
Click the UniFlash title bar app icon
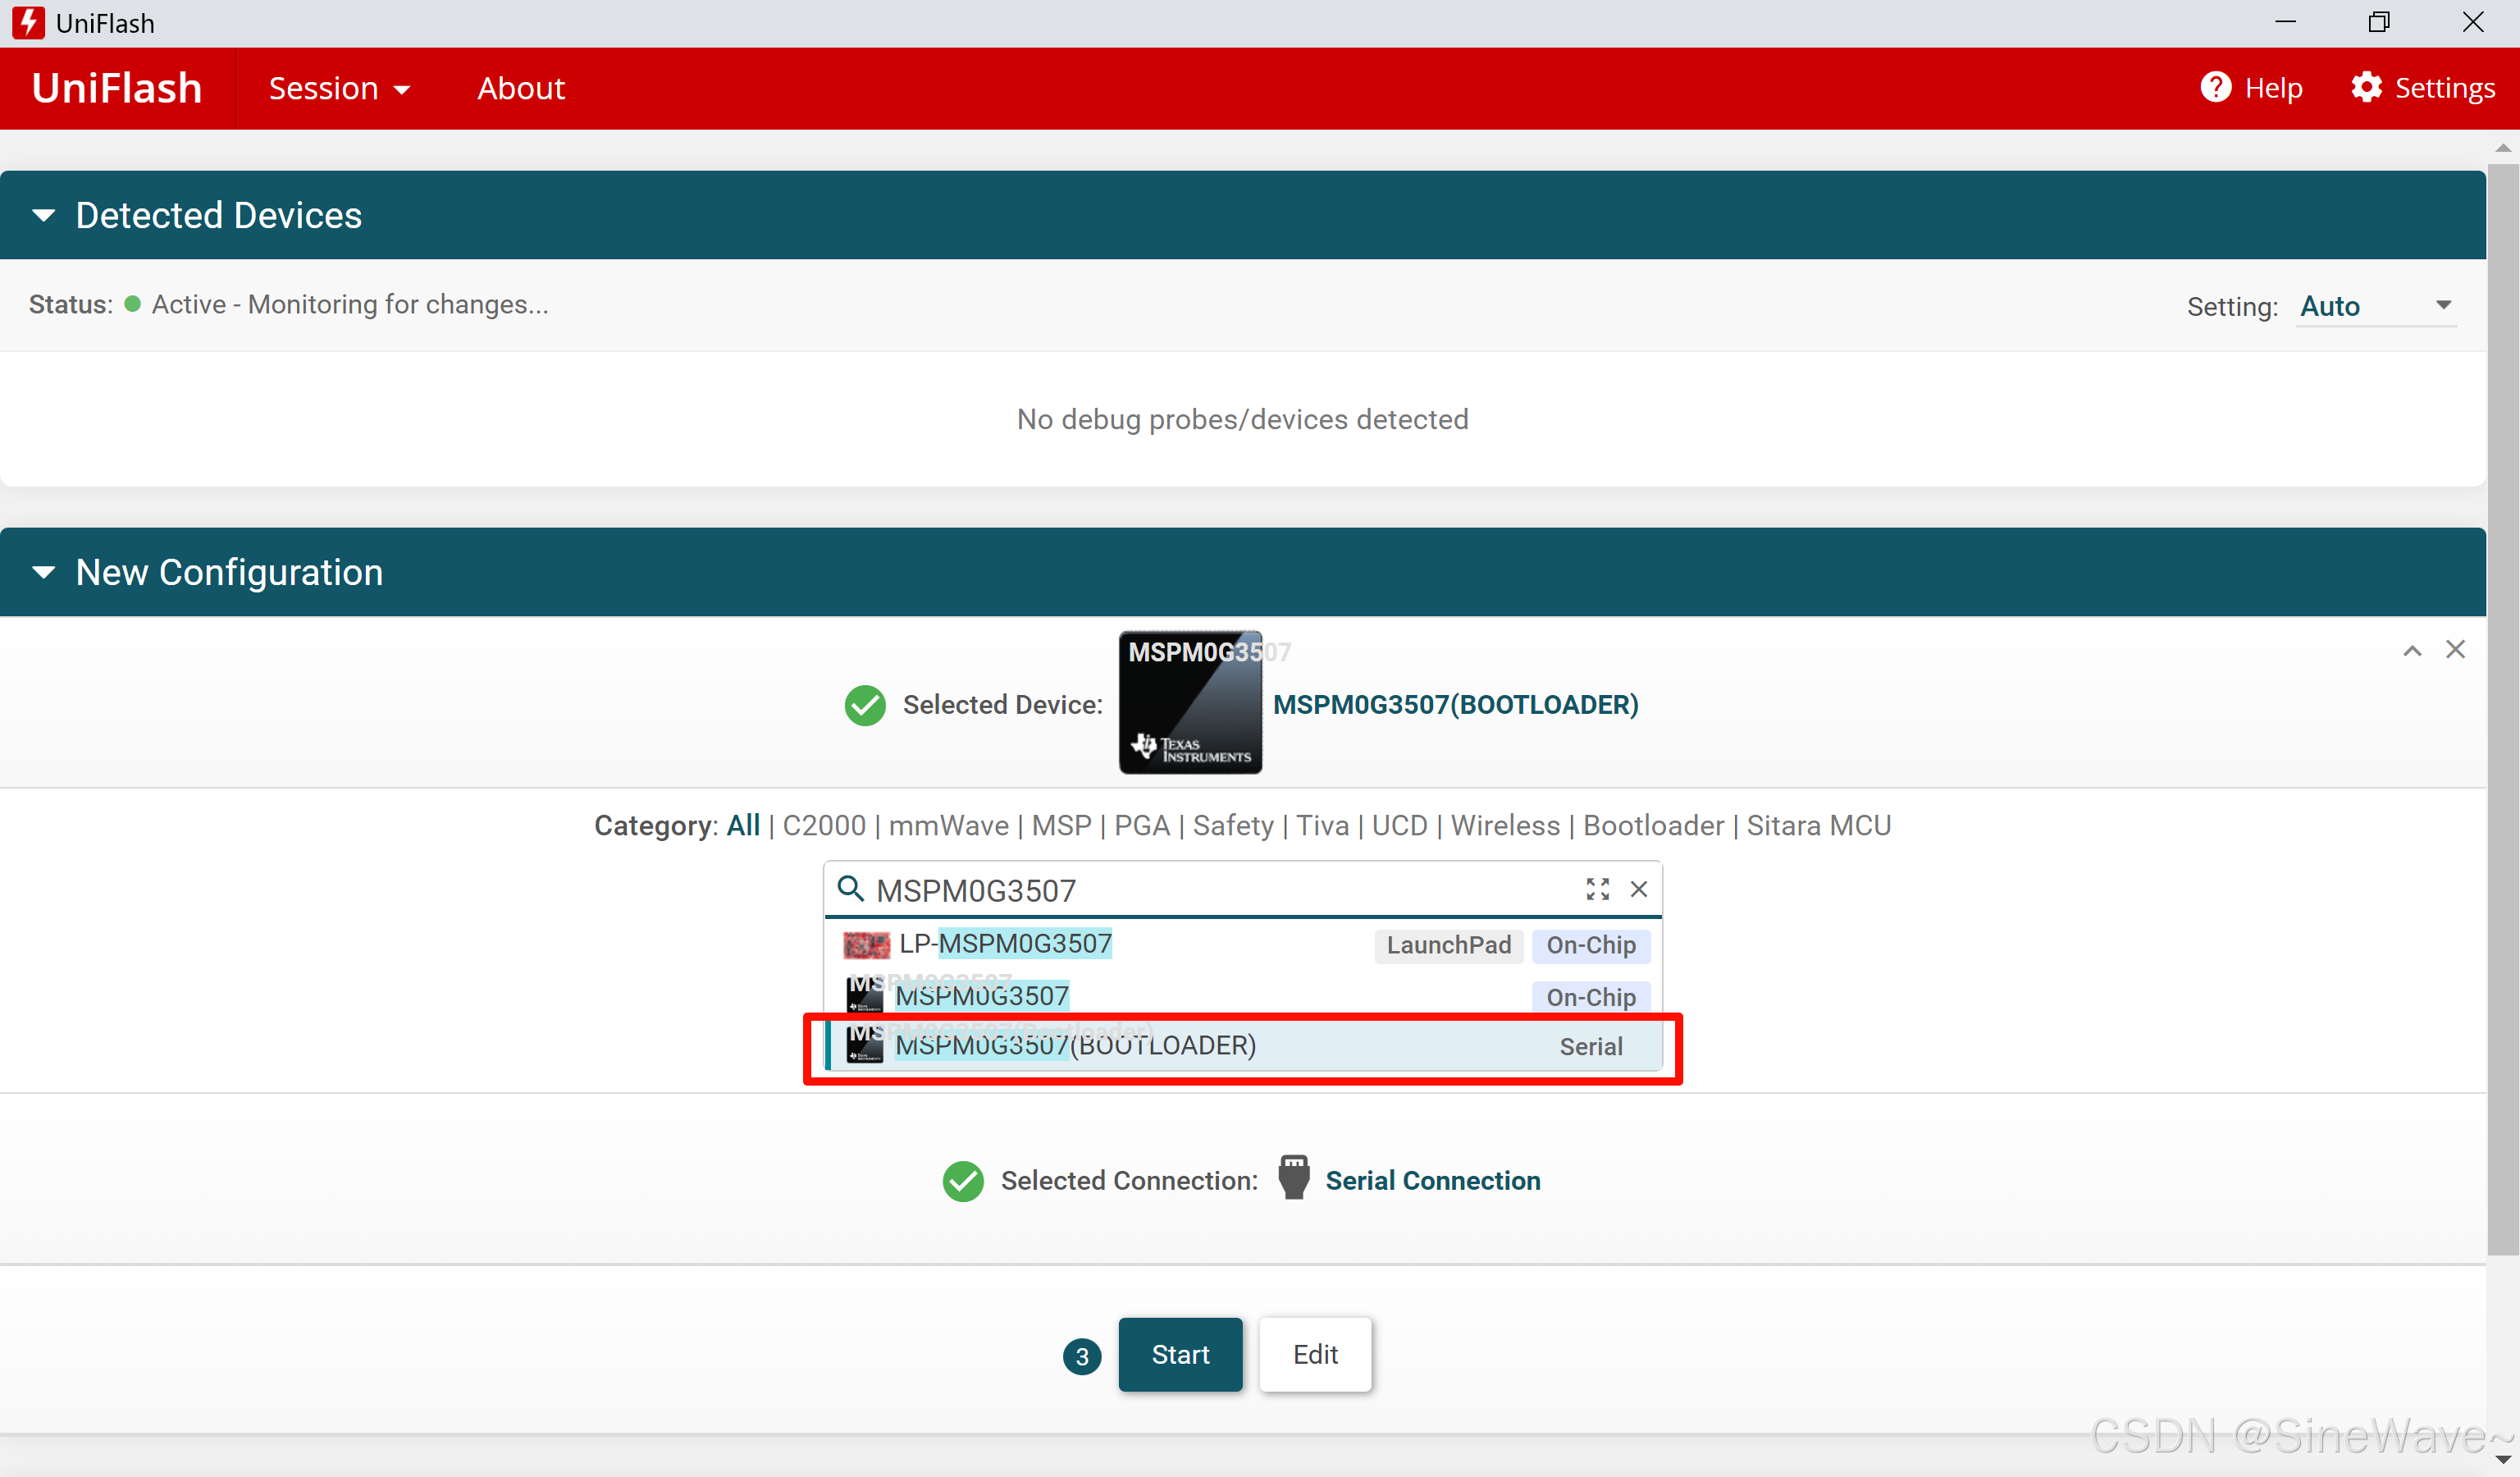tap(28, 23)
